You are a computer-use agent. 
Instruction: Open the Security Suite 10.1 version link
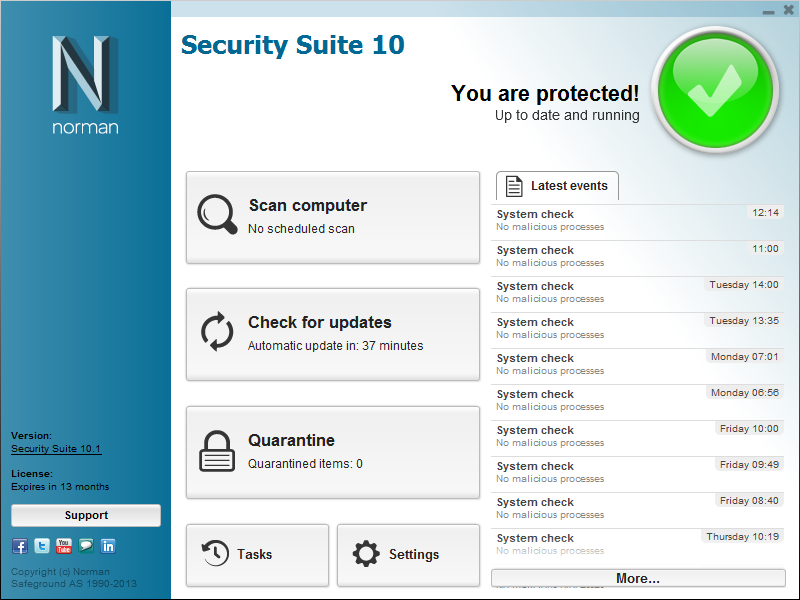click(x=56, y=450)
